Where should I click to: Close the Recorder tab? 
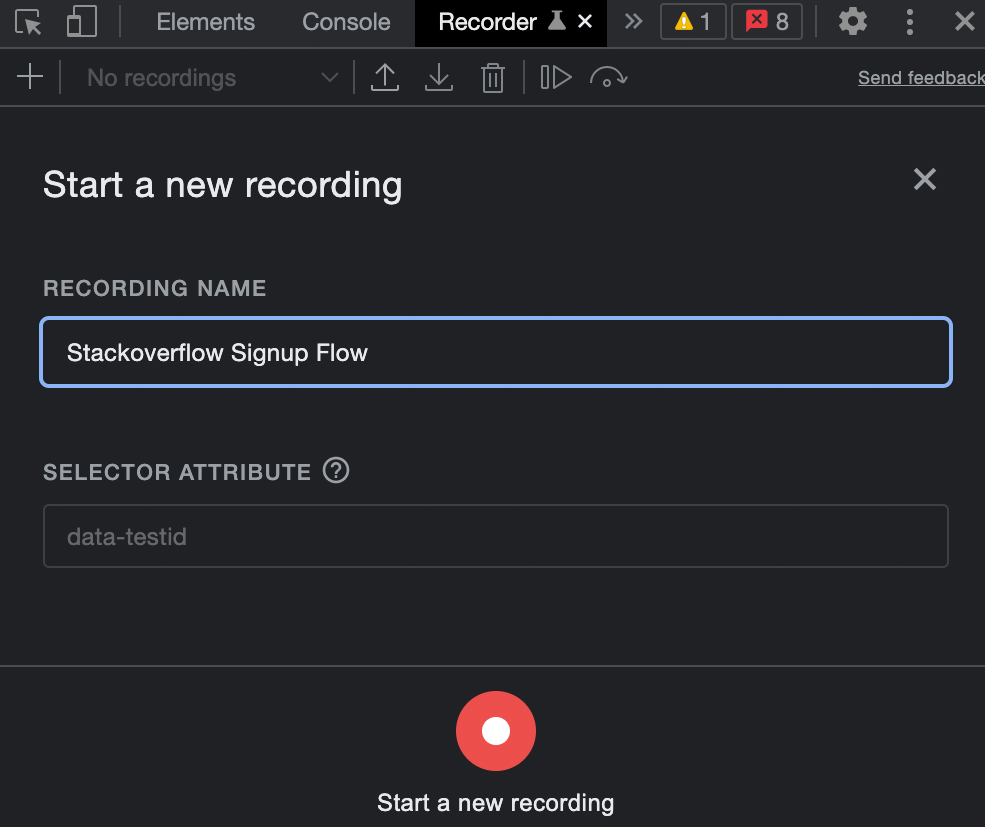click(585, 22)
